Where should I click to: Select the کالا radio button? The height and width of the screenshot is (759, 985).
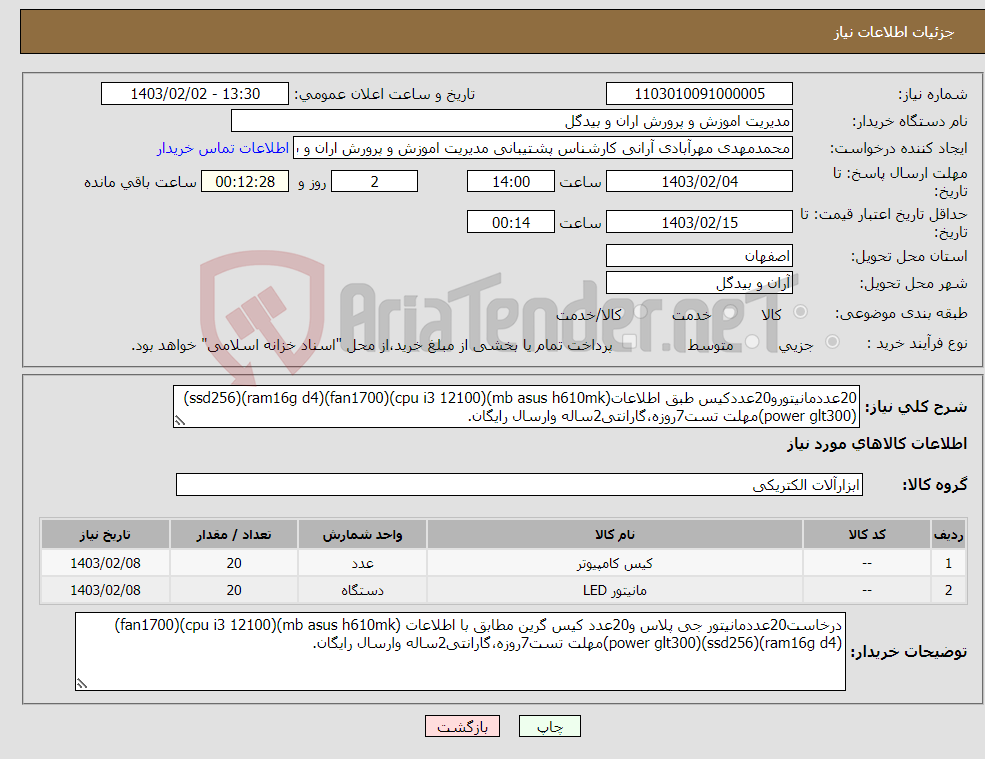[x=800, y=312]
